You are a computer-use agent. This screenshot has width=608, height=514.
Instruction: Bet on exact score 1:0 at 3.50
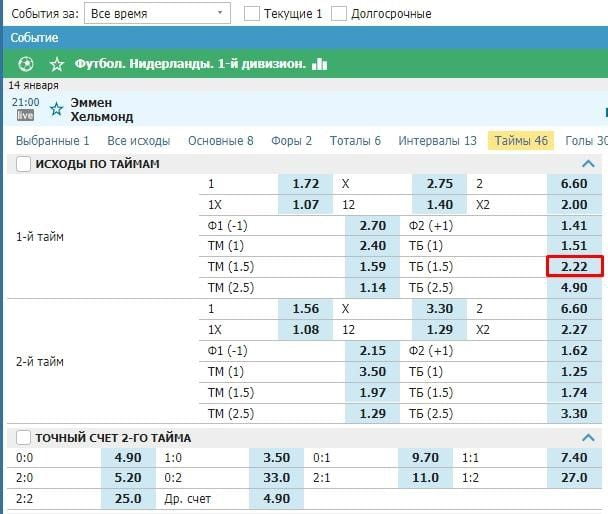click(276, 457)
